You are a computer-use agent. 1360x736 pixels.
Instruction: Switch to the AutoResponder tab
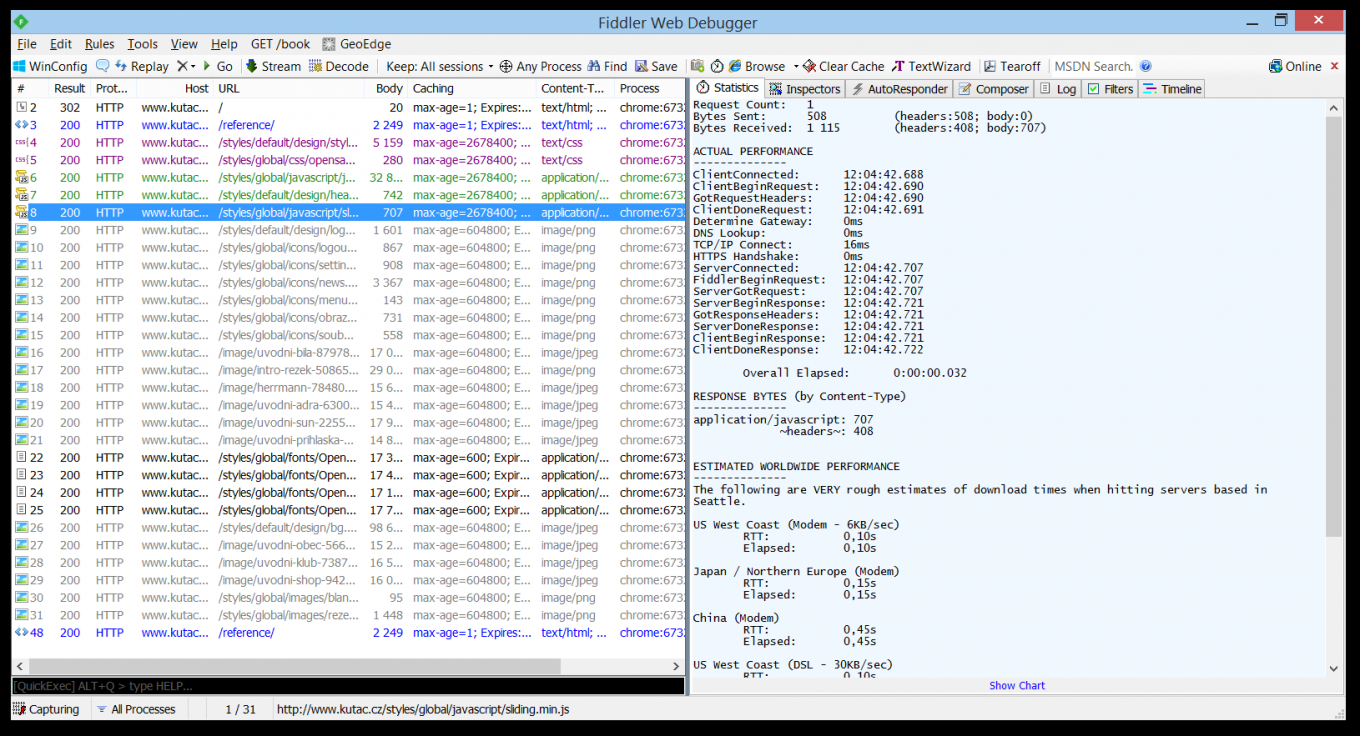pos(899,89)
